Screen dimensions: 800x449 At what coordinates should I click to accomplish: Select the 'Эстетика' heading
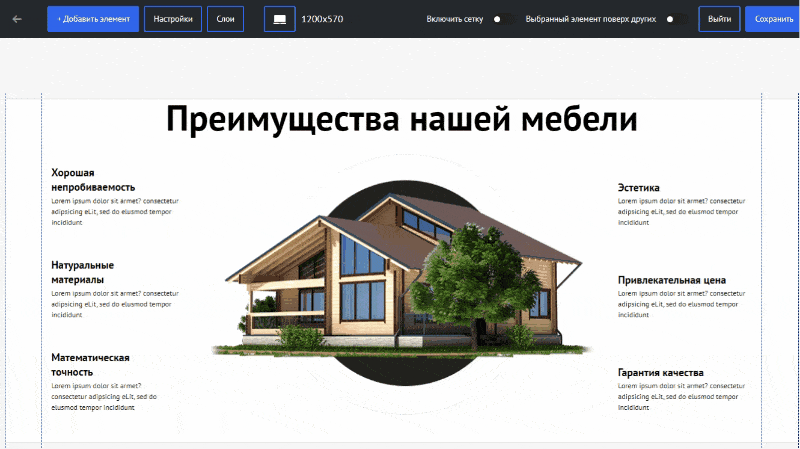(x=638, y=187)
